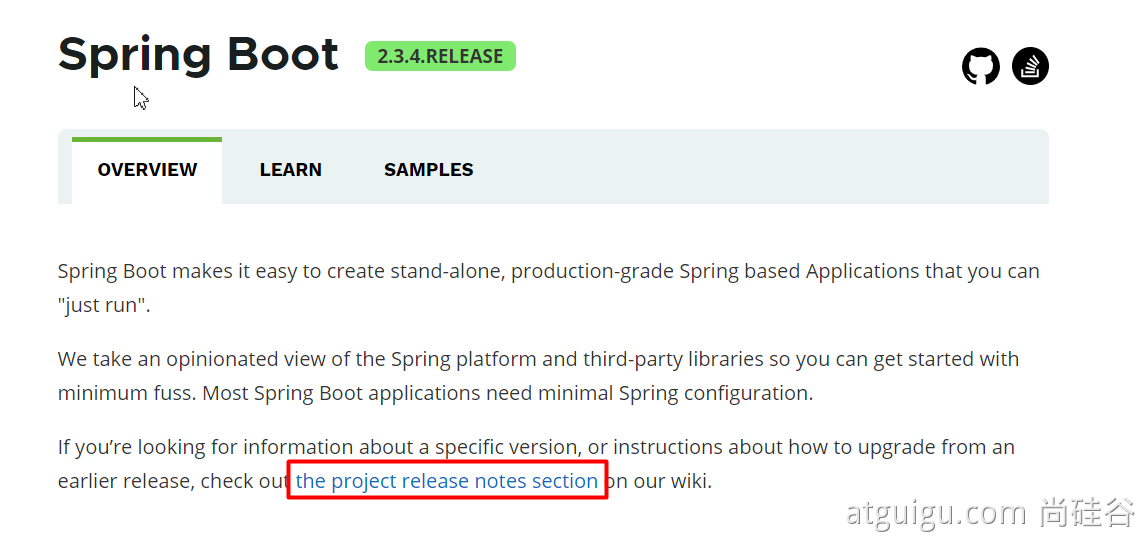This screenshot has height=541, width=1144.
Task: Click the 尚硅谷 Chinese watermark characters
Action: (x=1087, y=513)
